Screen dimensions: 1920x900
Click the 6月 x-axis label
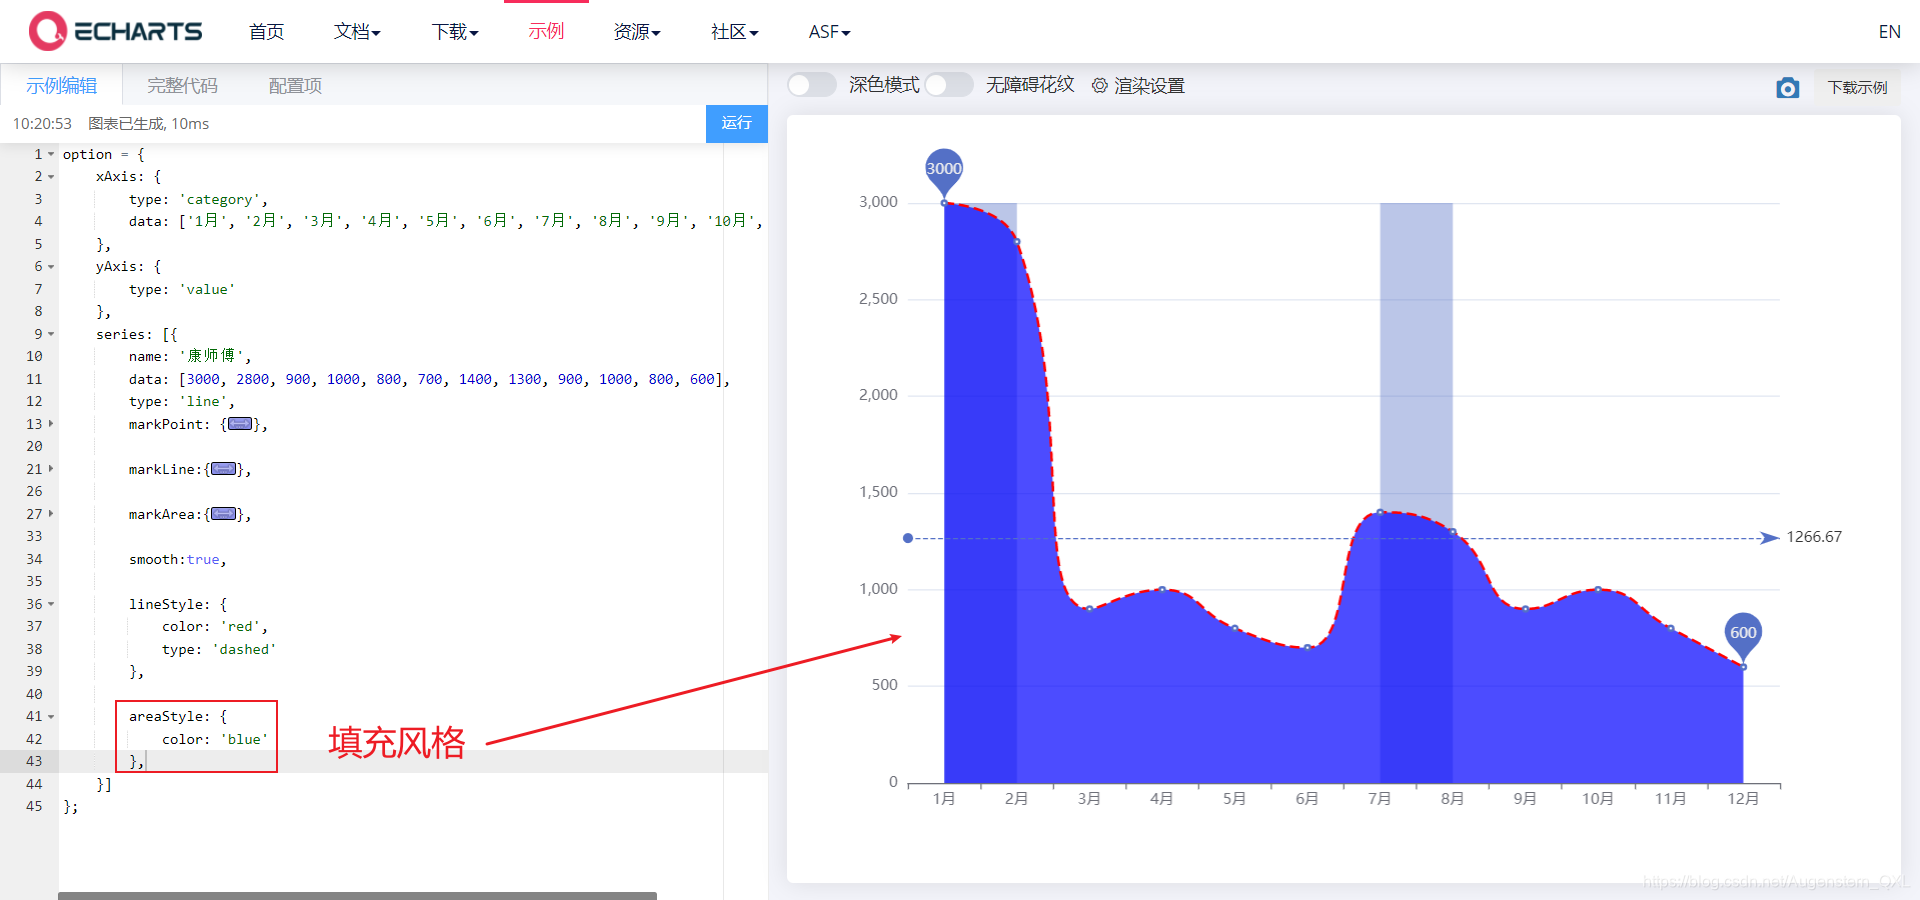(1307, 798)
